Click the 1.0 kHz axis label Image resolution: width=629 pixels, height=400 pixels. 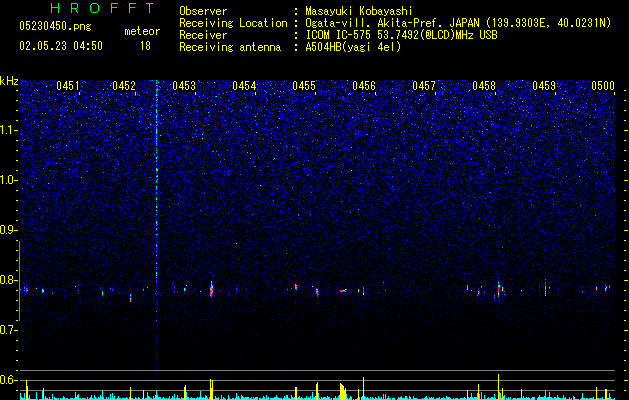coord(8,180)
